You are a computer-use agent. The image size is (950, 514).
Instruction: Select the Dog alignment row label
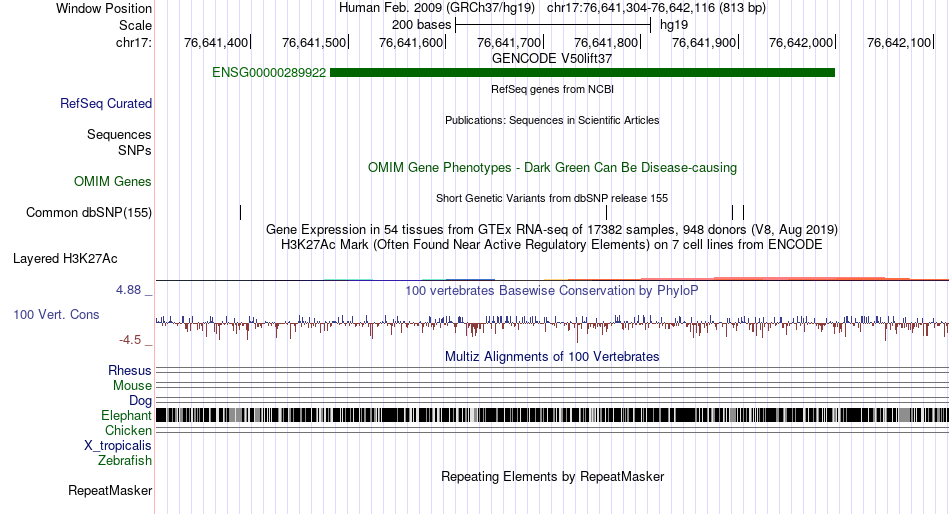[x=141, y=401]
